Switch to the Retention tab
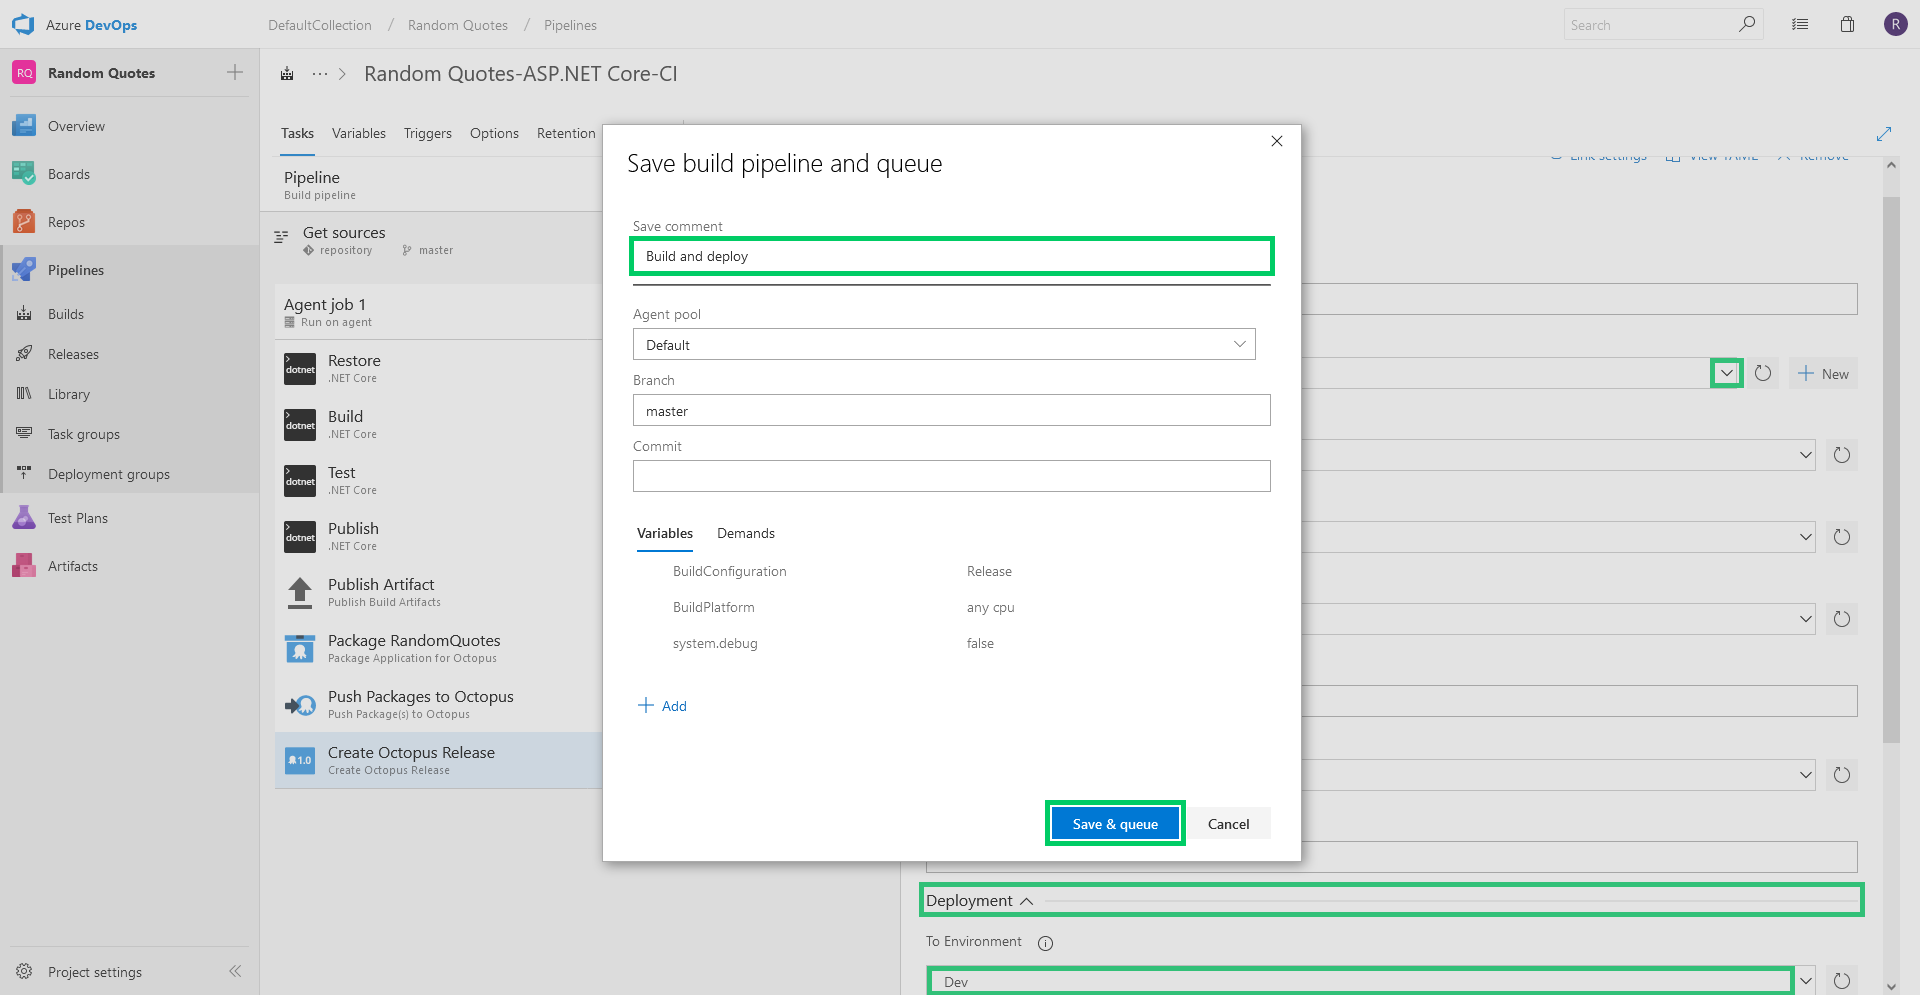 pos(566,133)
